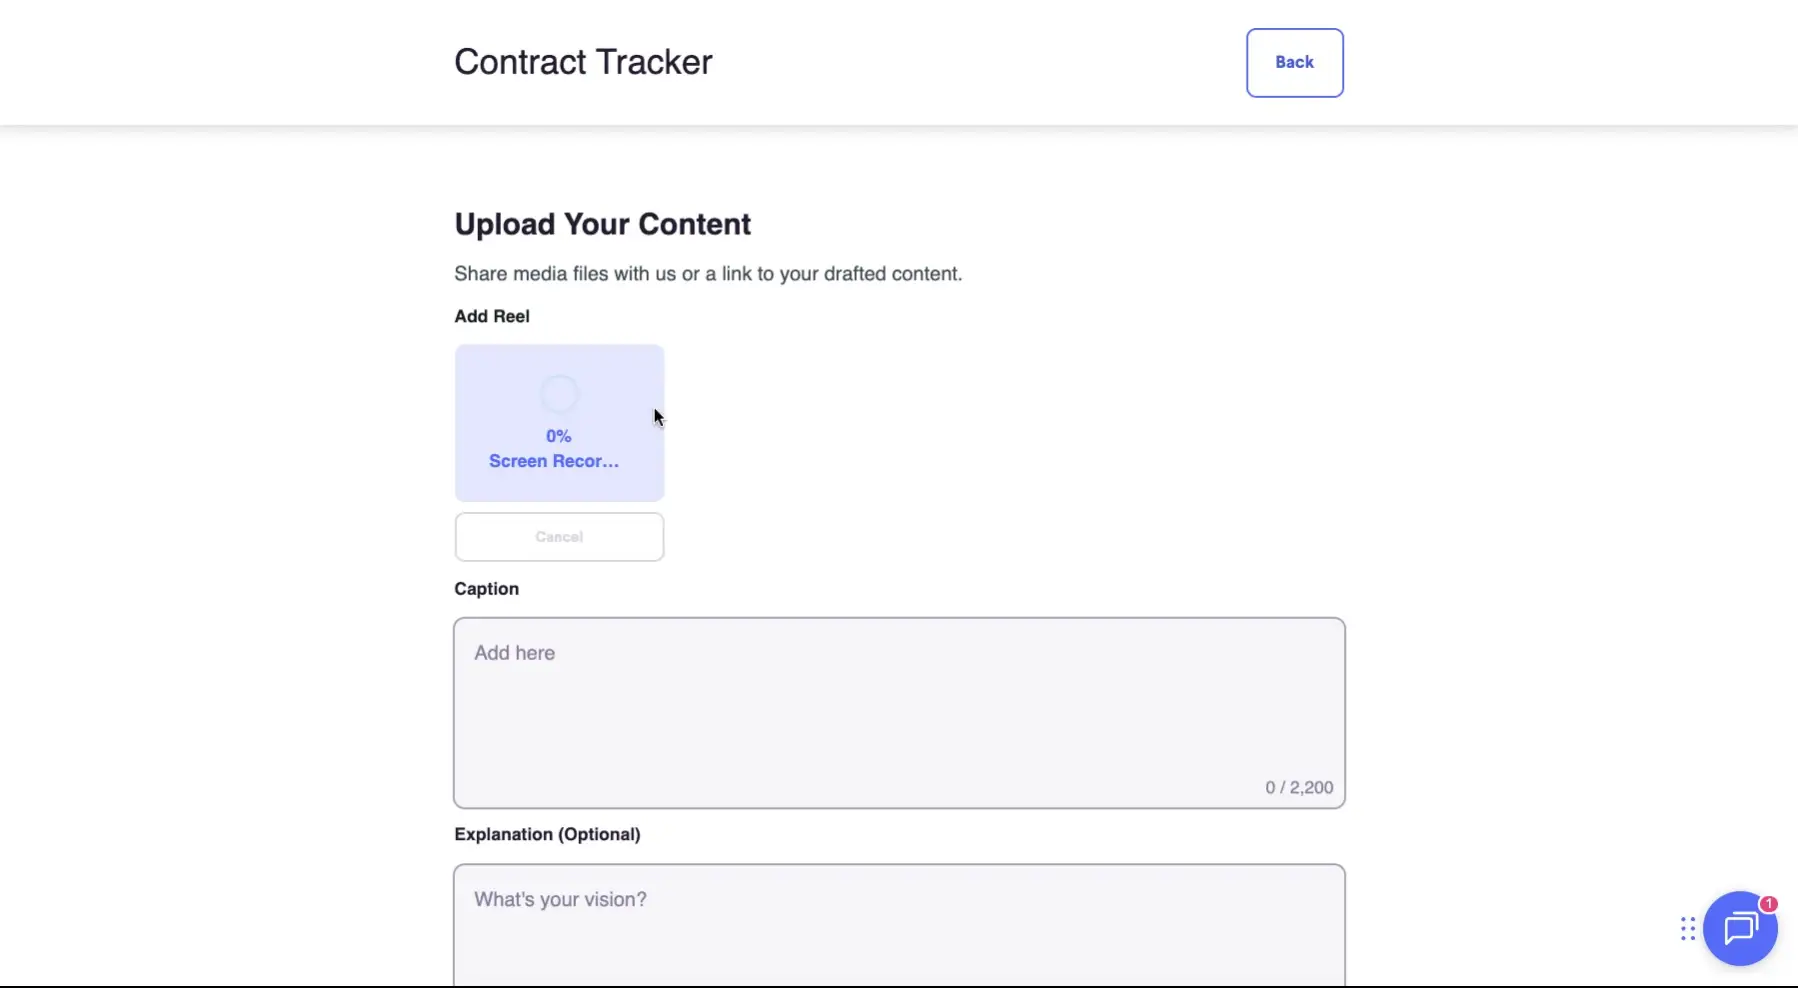Click the uploading reel thumbnail preview

pyautogui.click(x=559, y=422)
